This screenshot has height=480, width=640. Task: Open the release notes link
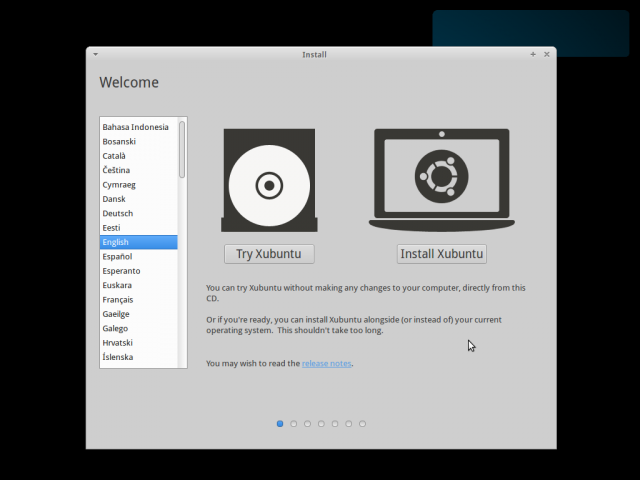pyautogui.click(x=327, y=363)
